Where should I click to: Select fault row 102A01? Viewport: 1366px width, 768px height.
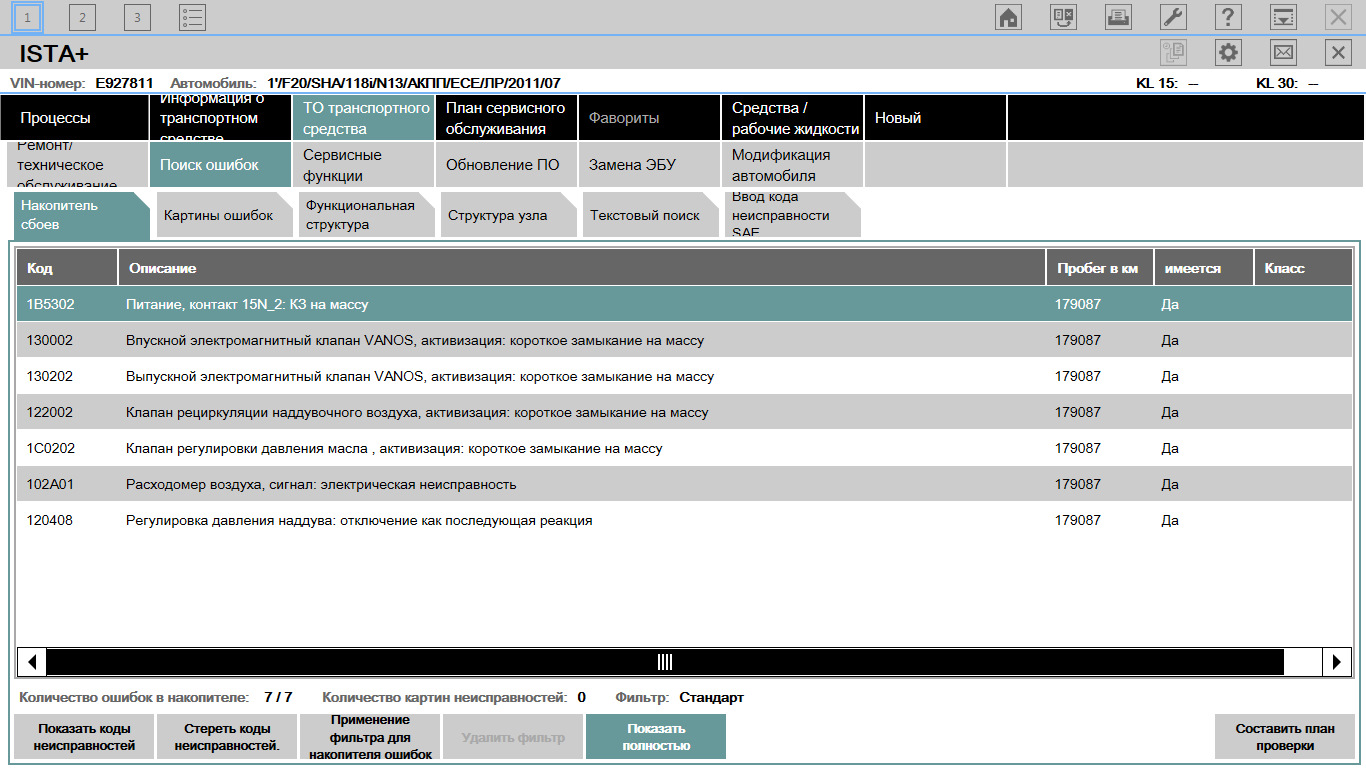684,484
